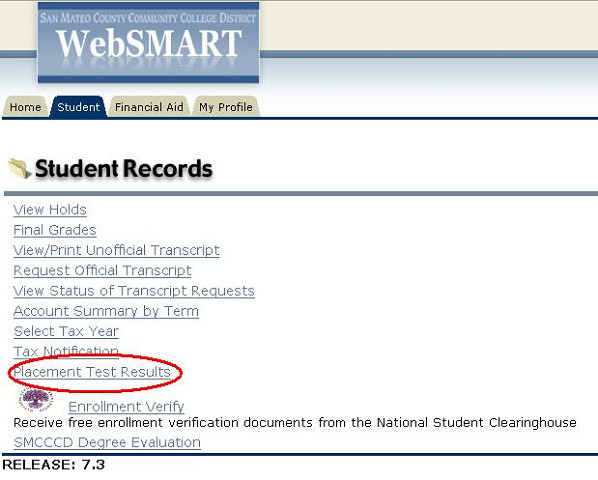This screenshot has width=598, height=480.
Task: Open View Status of Transcript Requests
Action: [x=134, y=291]
